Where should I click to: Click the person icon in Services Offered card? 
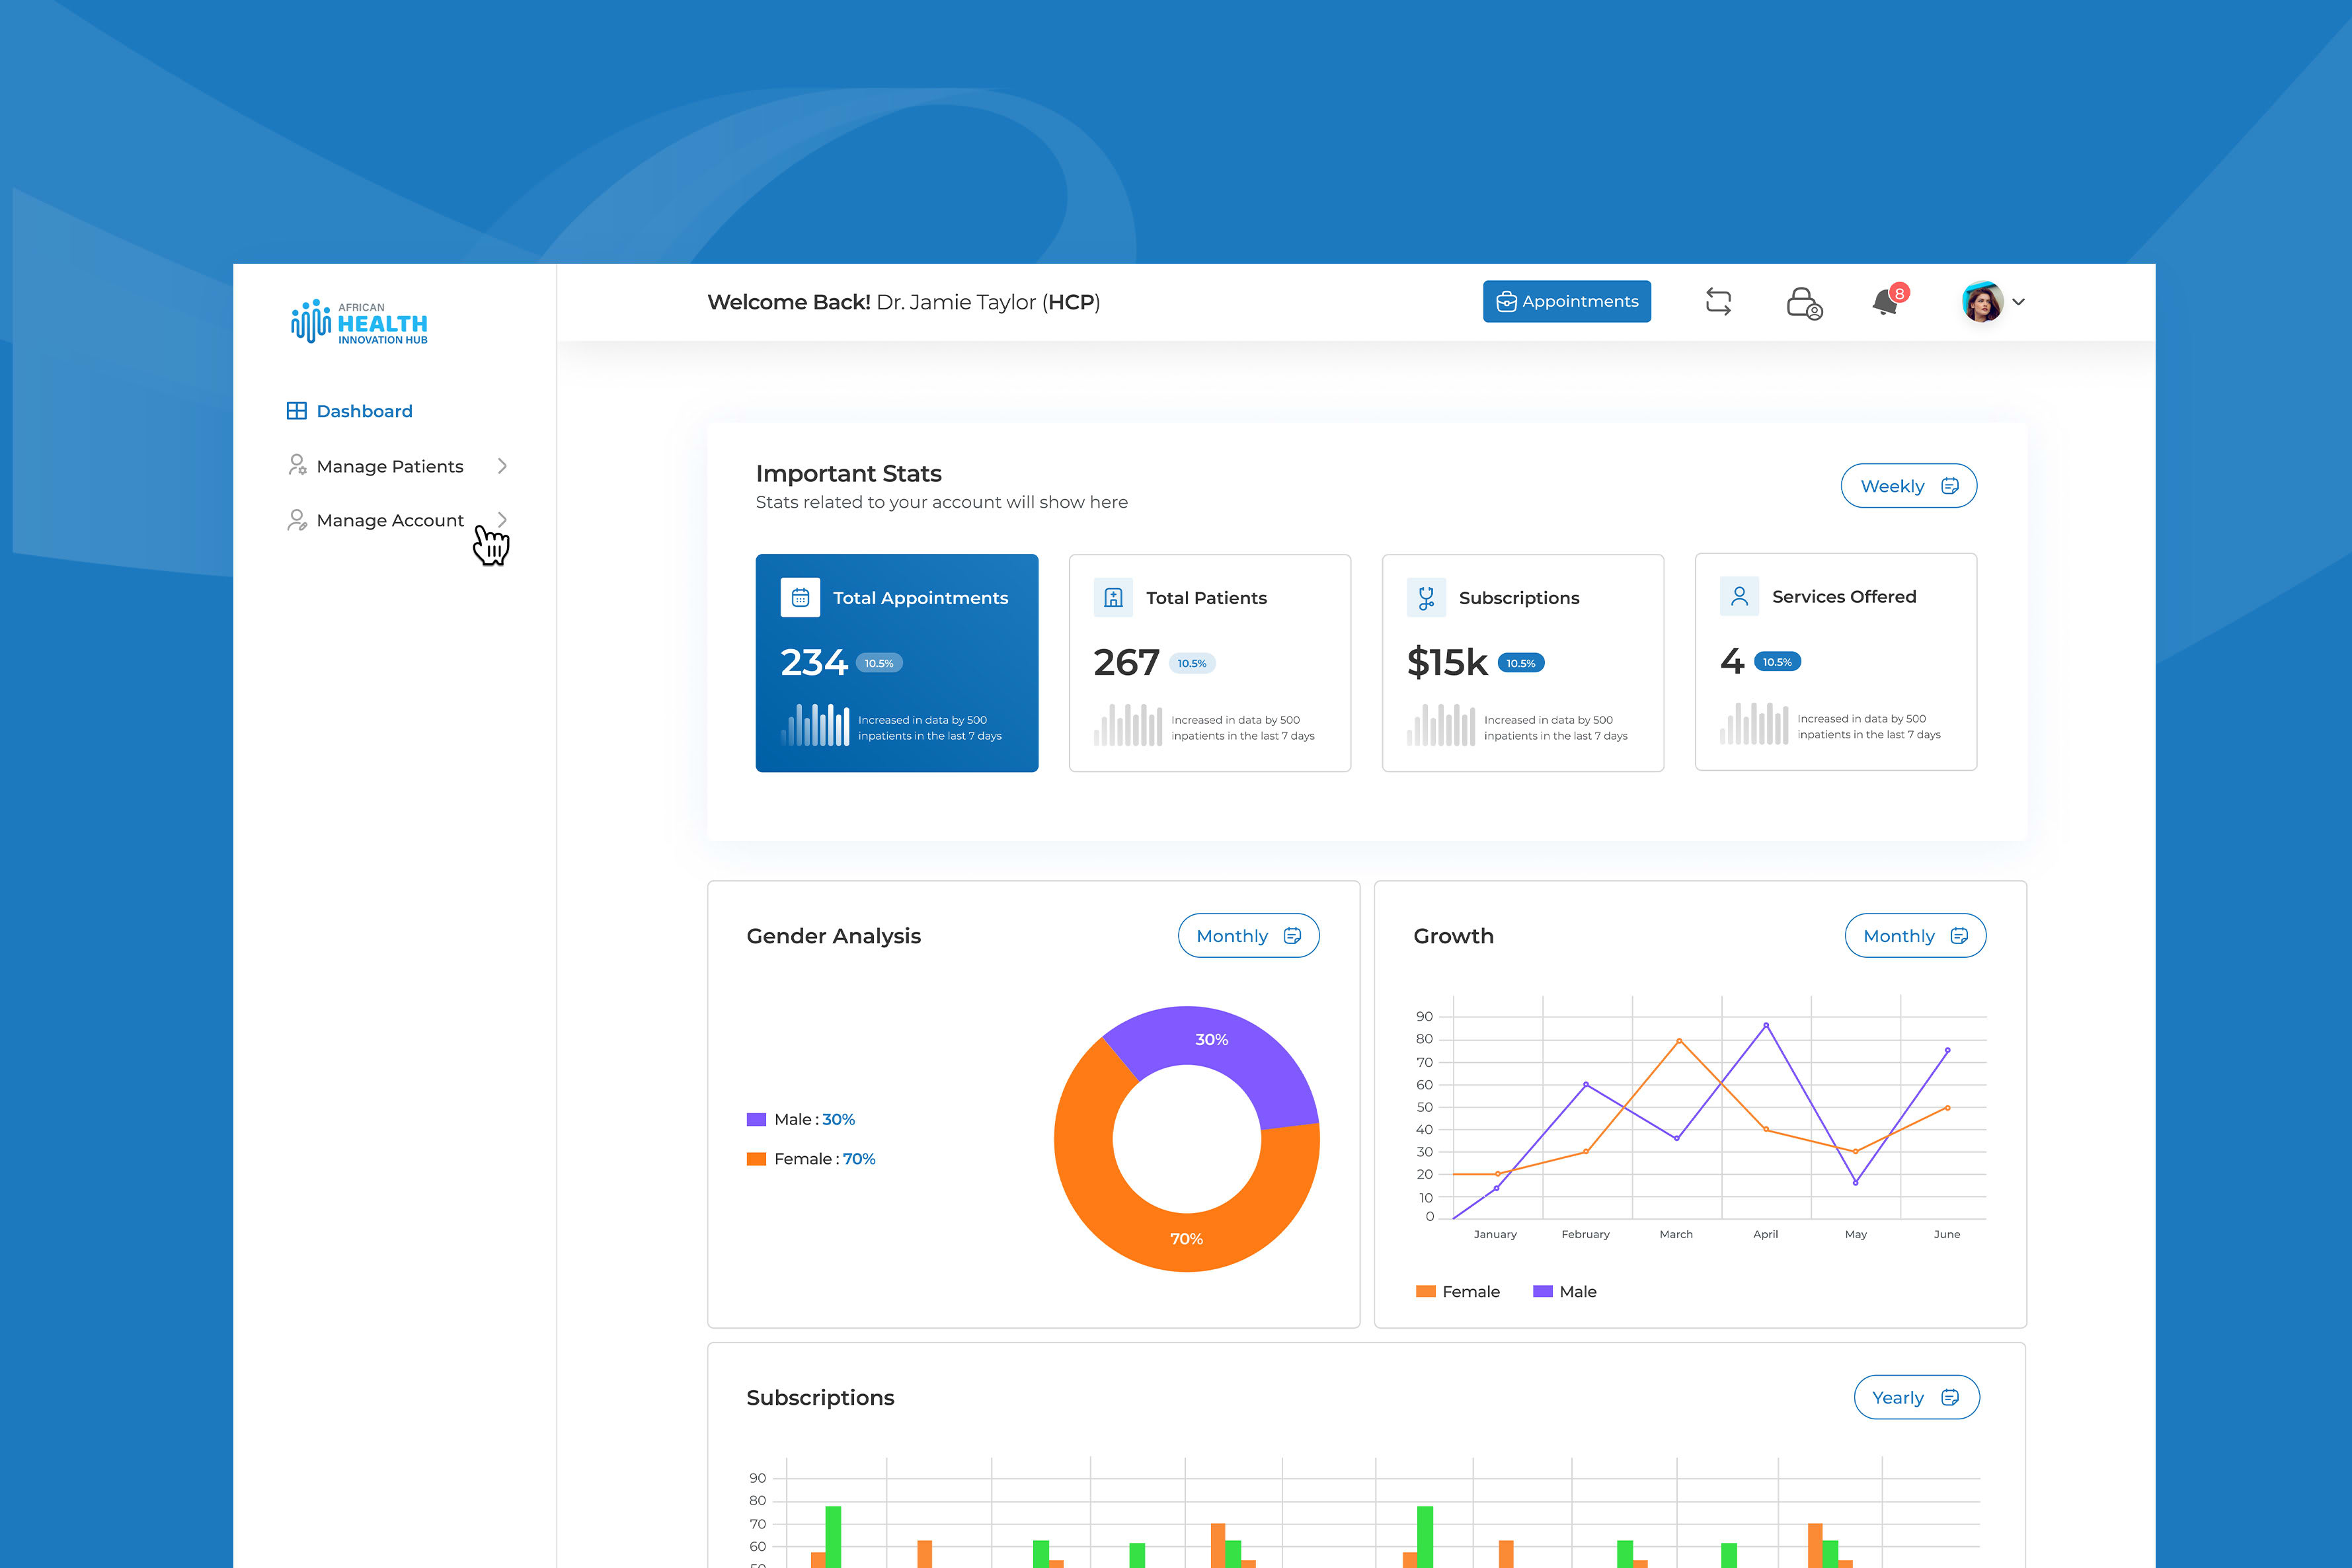click(x=1739, y=597)
